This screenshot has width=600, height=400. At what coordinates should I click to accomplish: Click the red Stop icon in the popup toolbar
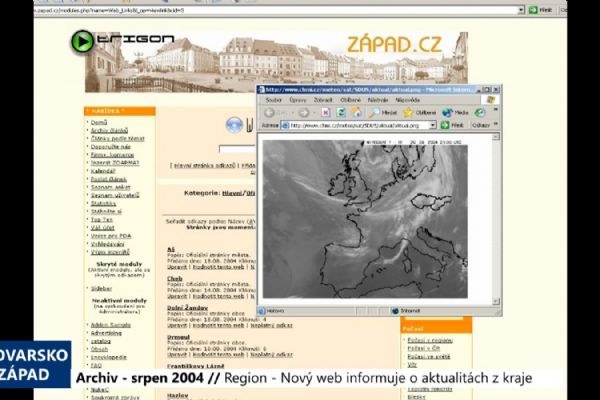coord(325,113)
